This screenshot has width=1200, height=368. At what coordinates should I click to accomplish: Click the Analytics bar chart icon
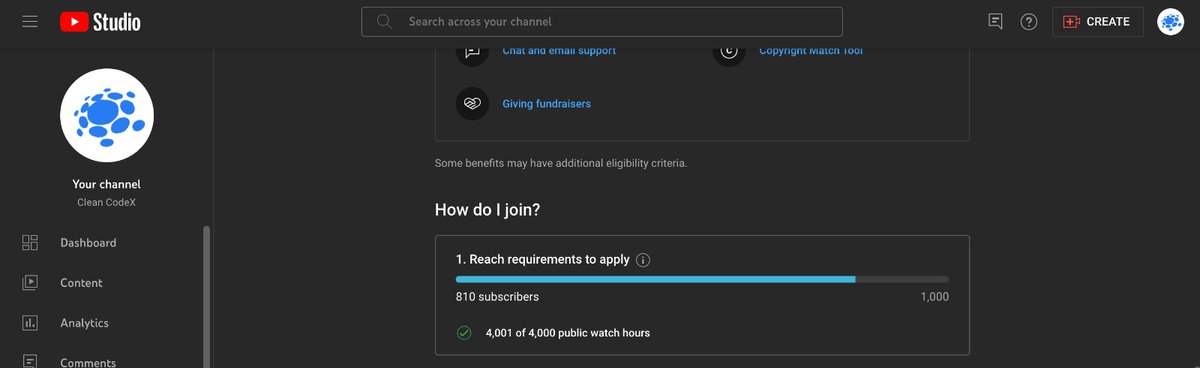[x=30, y=323]
